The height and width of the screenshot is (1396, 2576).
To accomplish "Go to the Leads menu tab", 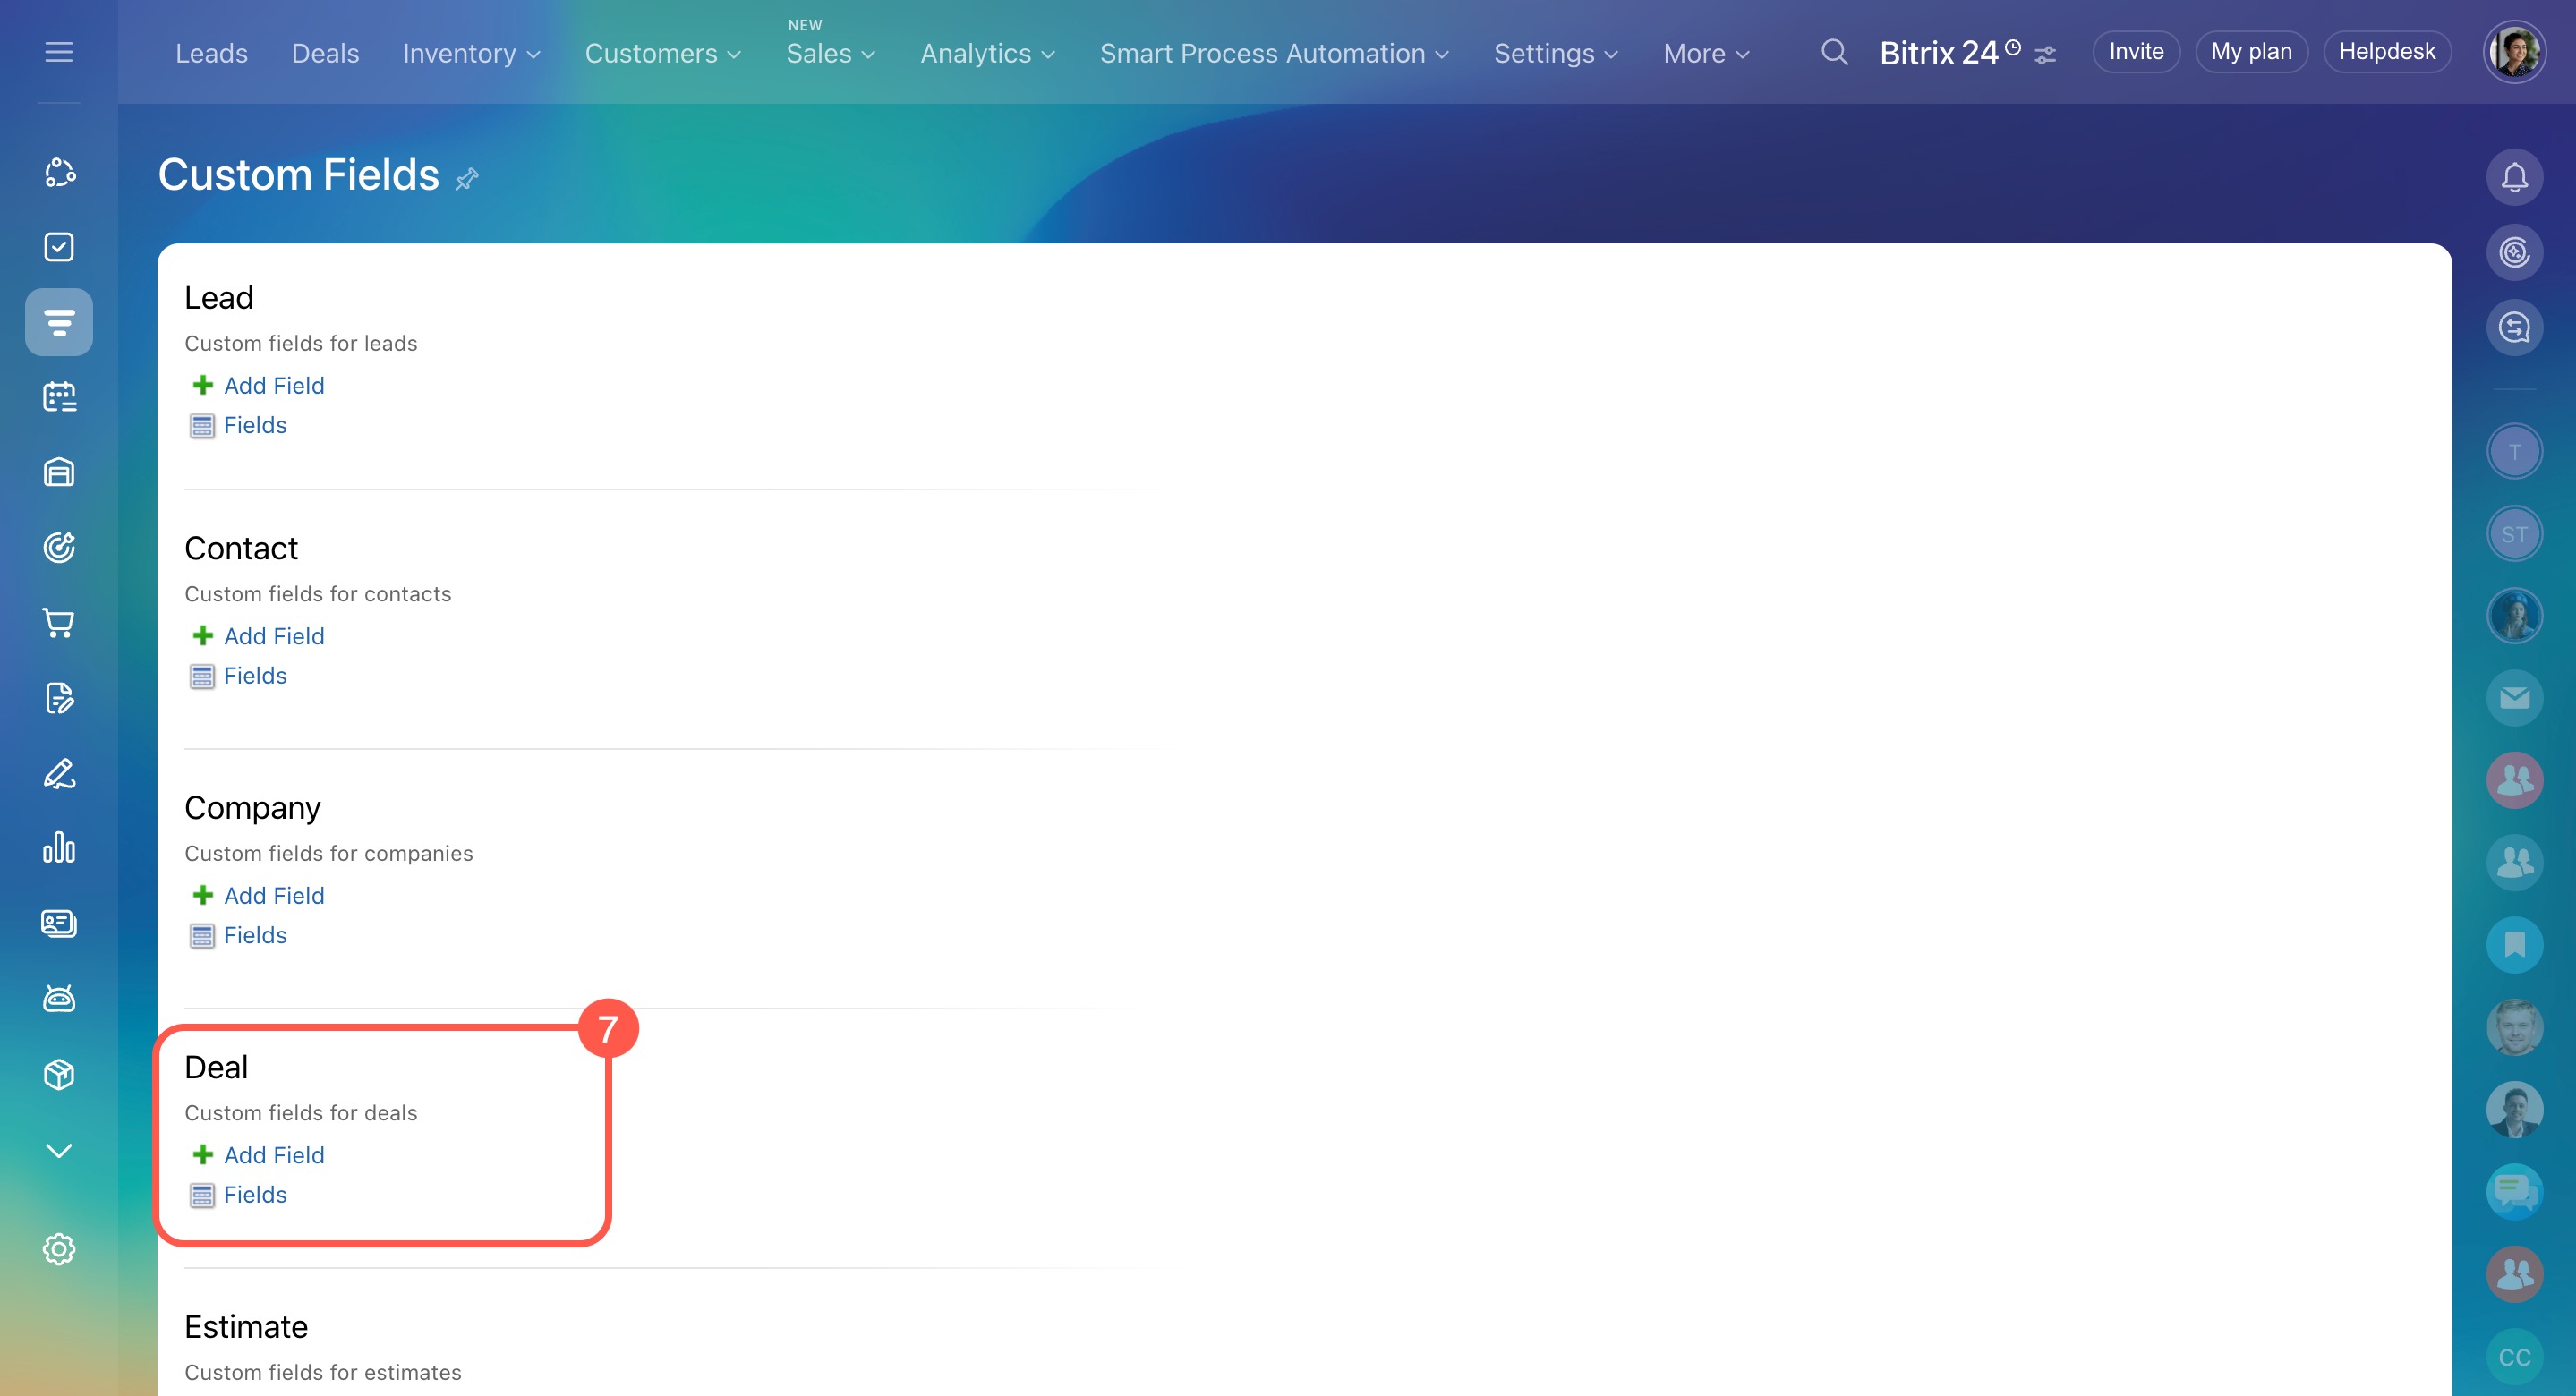I will [211, 53].
